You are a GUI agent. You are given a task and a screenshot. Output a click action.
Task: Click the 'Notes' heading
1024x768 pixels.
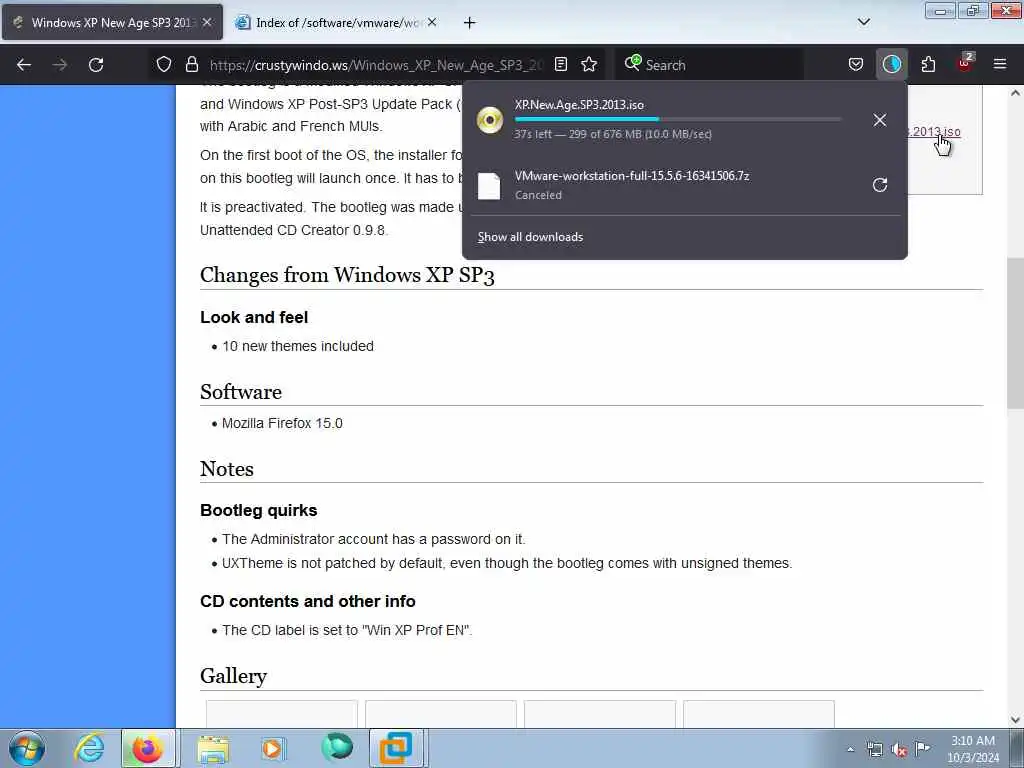click(227, 469)
